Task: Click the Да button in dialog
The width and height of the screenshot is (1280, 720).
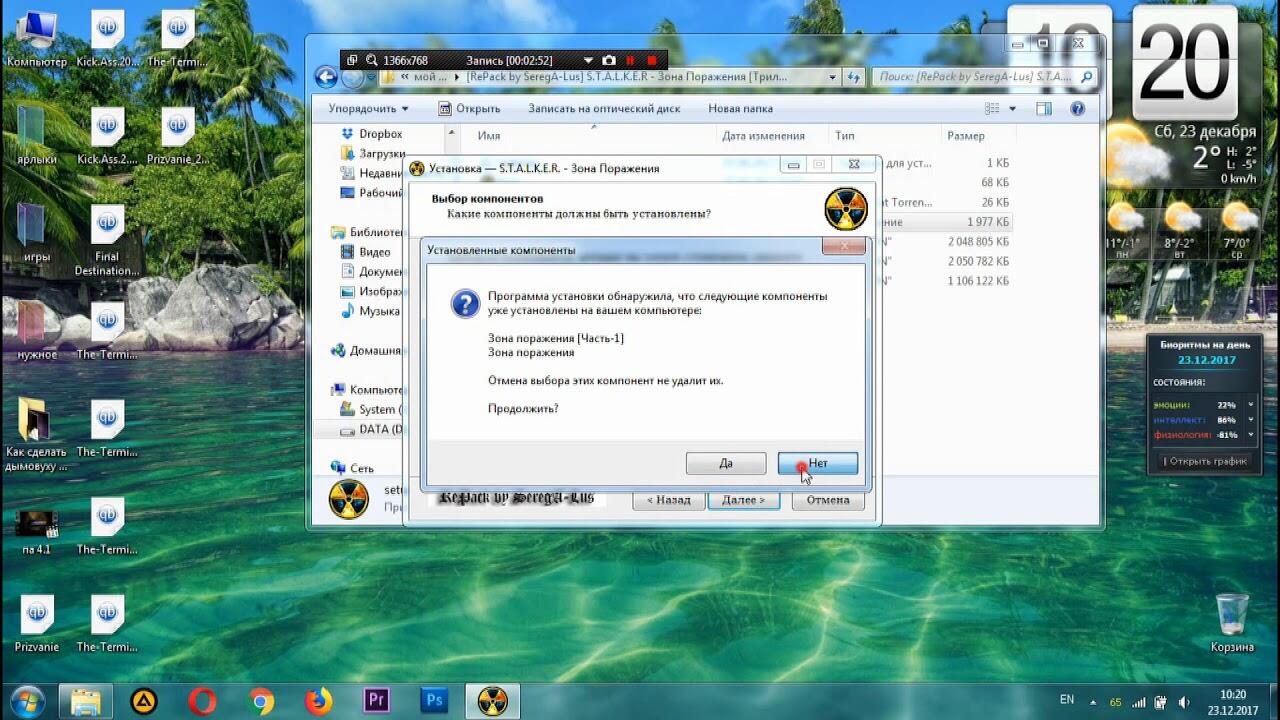Action: 726,463
